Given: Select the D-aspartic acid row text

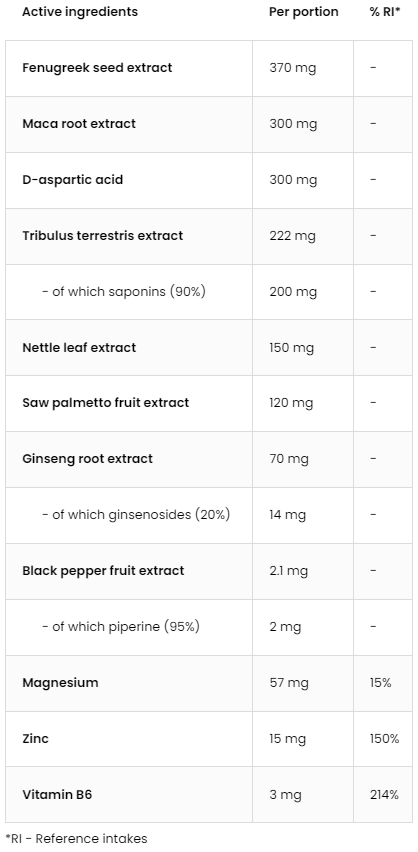Looking at the screenshot, I should pos(73,180).
